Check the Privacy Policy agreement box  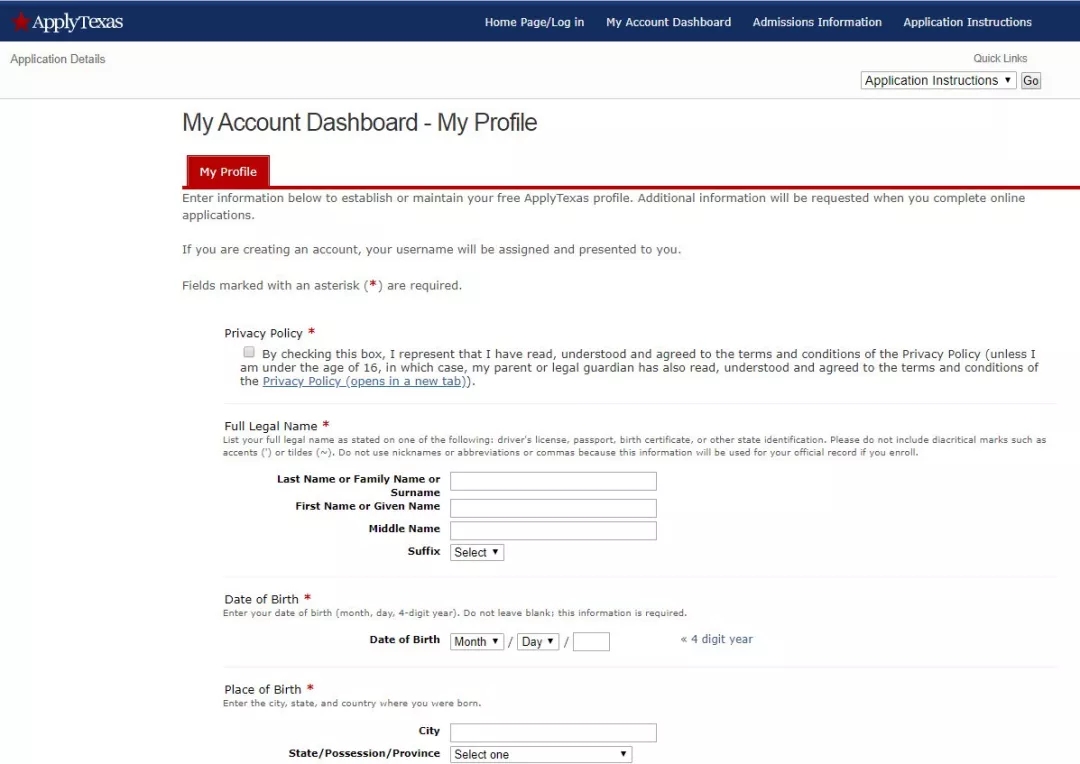249,352
